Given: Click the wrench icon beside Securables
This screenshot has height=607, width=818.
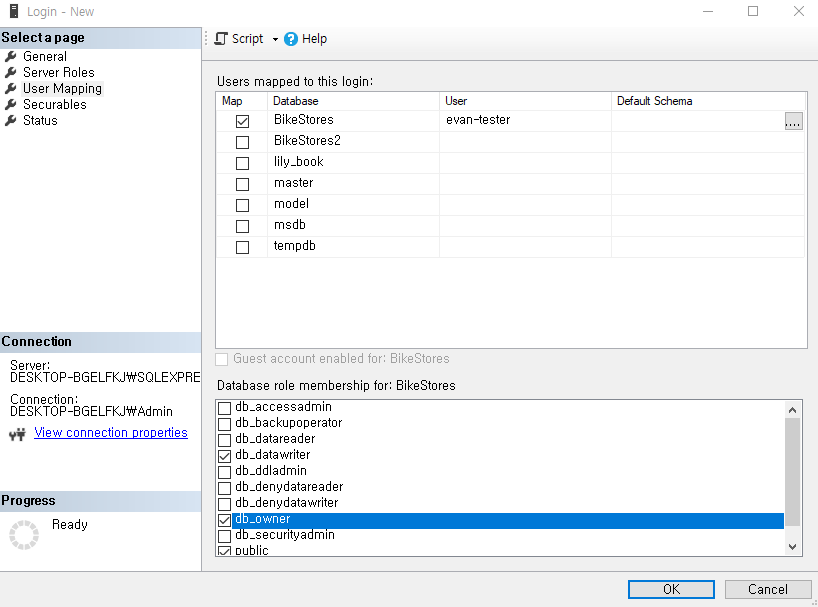Looking at the screenshot, I should [x=10, y=104].
